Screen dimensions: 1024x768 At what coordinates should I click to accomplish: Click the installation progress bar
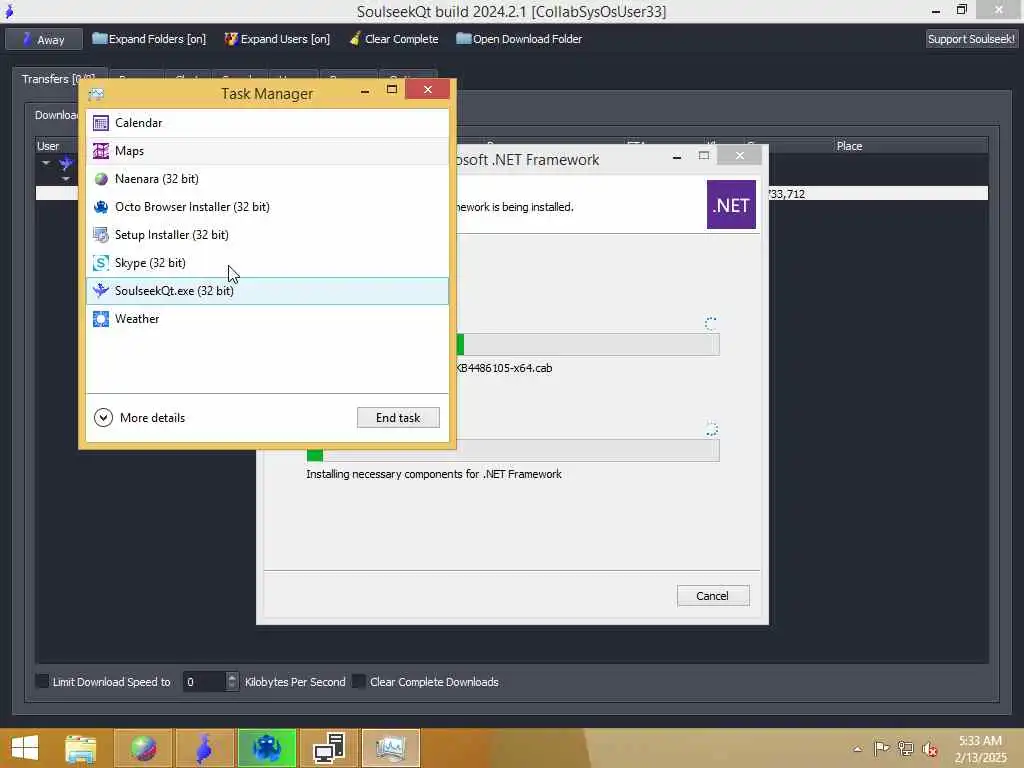[x=513, y=451]
